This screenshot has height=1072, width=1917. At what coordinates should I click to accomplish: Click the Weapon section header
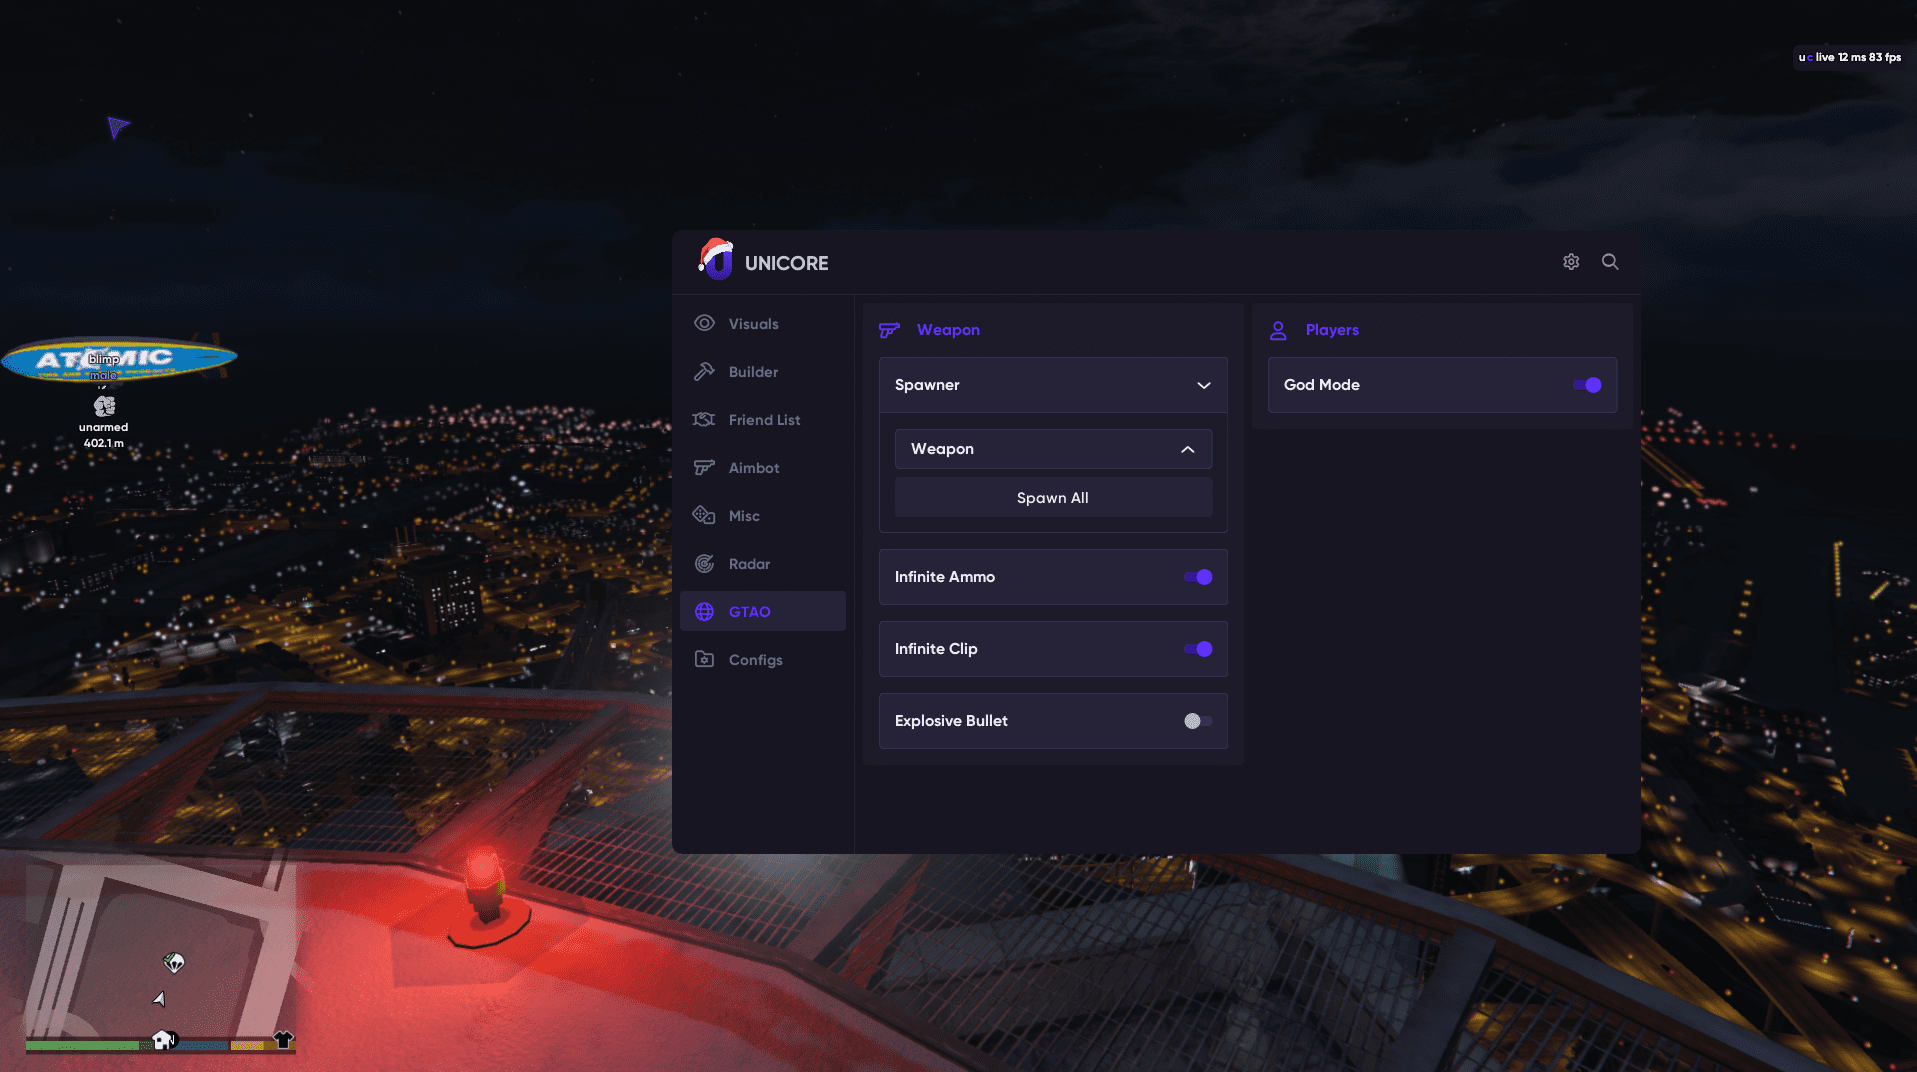pos(948,330)
